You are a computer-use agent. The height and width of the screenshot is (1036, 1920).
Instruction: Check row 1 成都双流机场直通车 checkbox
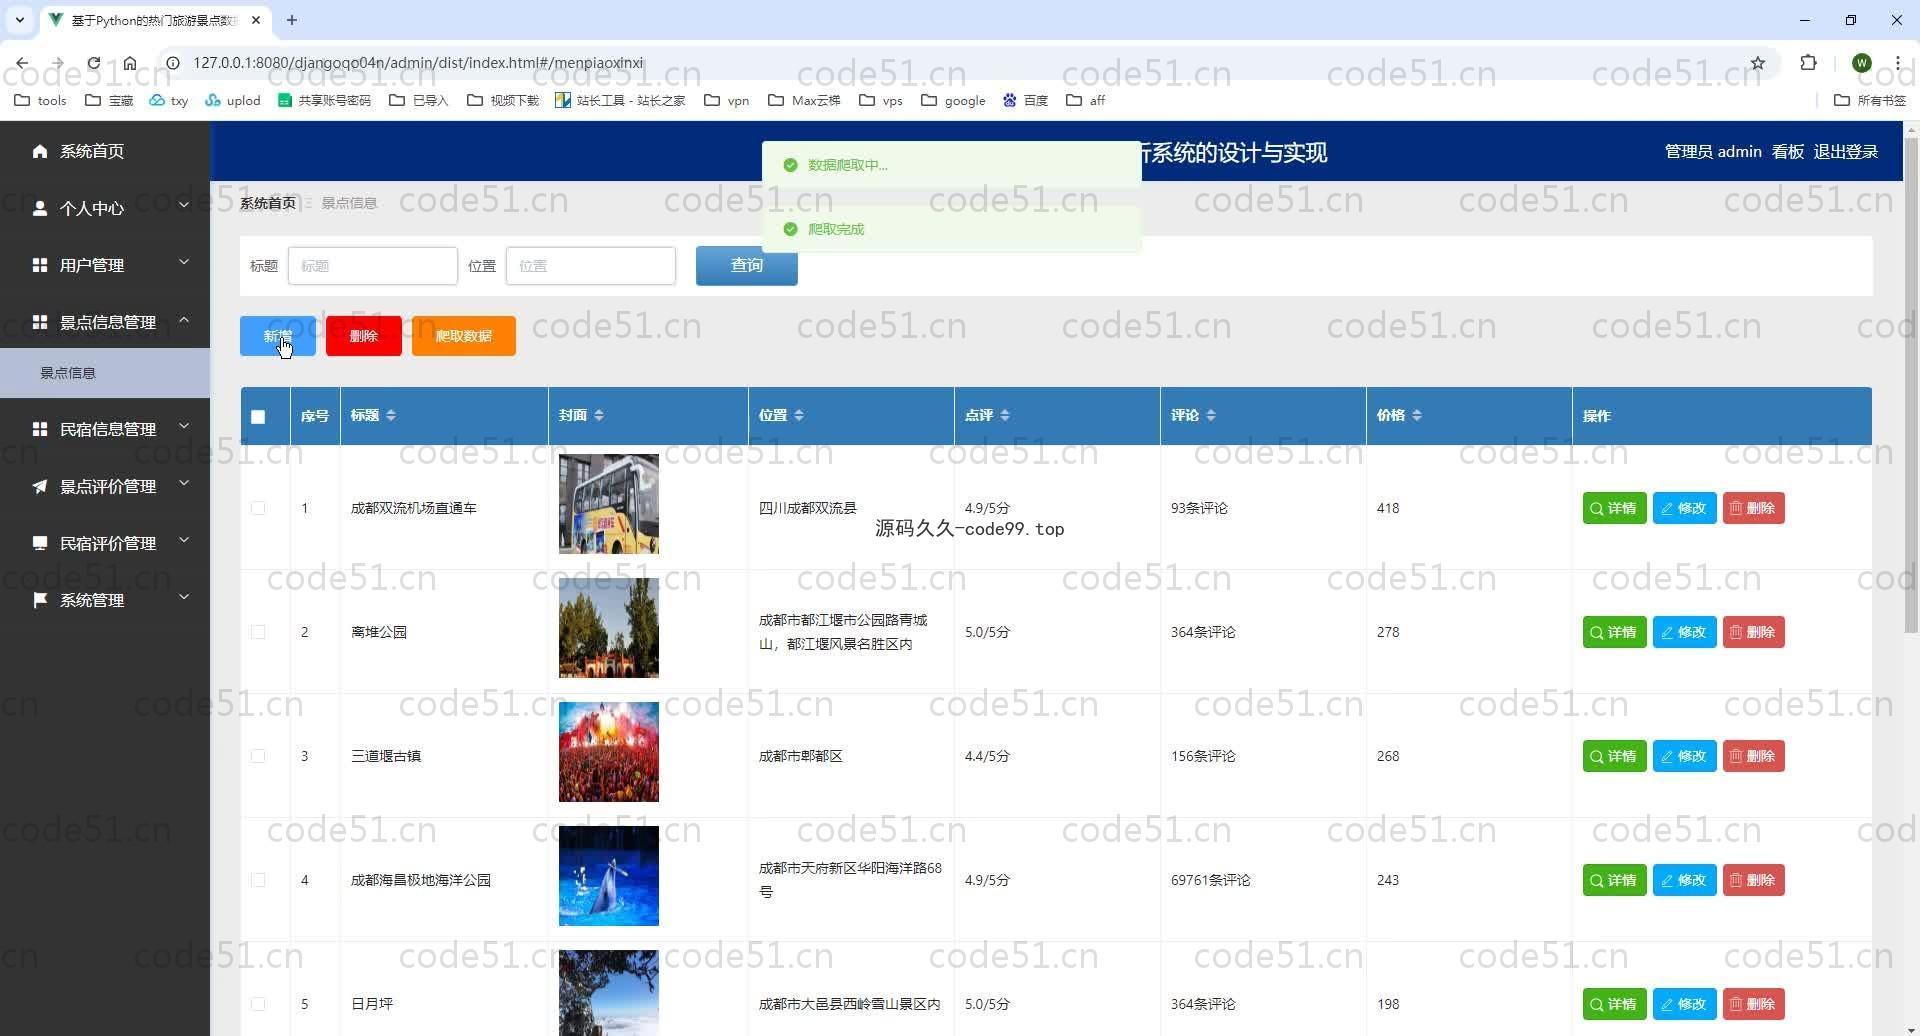click(258, 508)
